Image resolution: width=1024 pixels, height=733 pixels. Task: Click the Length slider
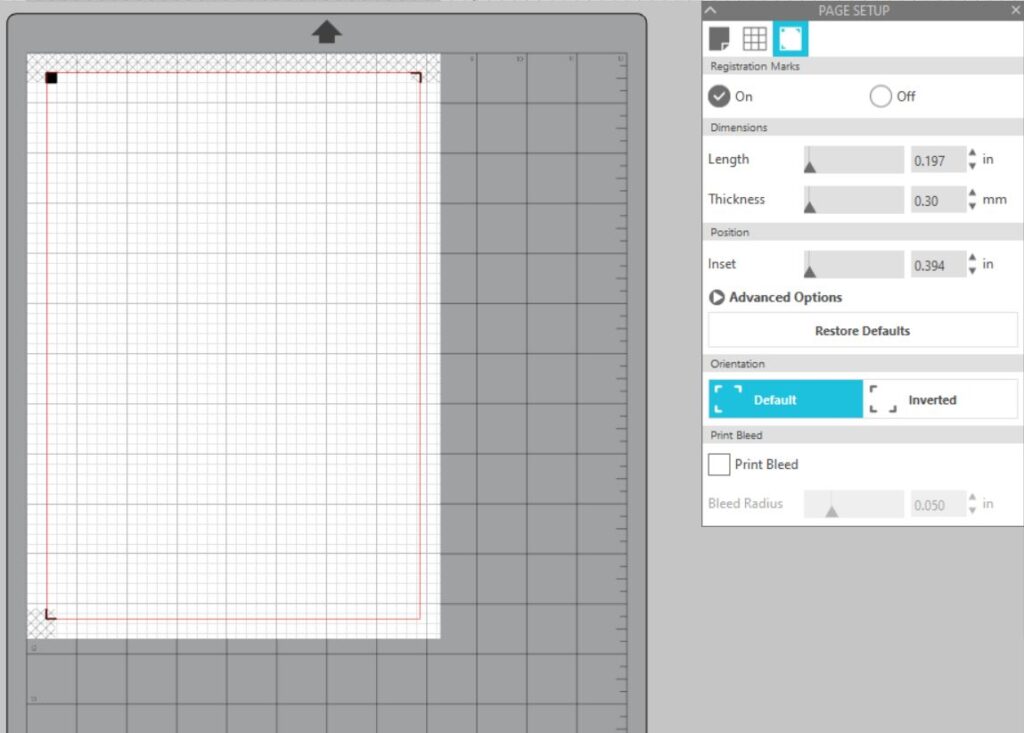click(853, 160)
